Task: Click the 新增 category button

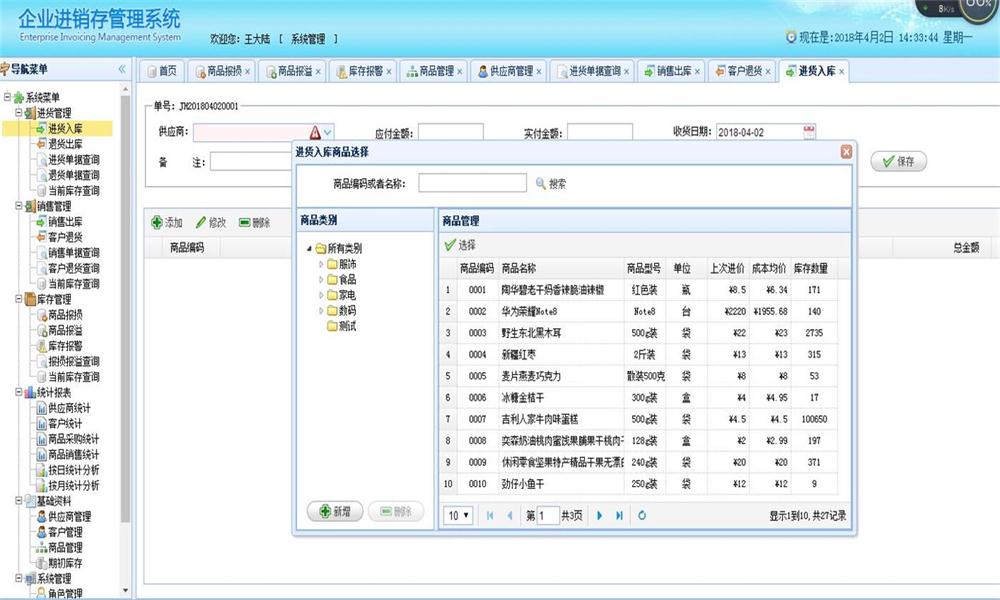Action: click(335, 511)
